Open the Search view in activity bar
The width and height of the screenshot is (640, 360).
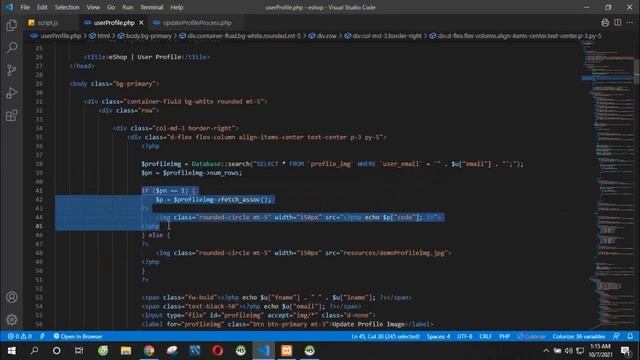(x=11, y=48)
